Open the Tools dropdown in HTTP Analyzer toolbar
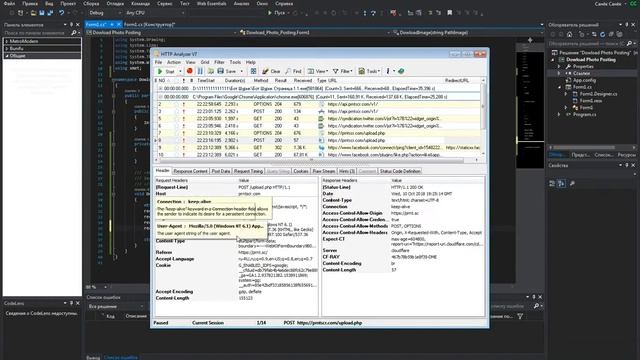The width and height of the screenshot is (640, 360). pos(369,71)
